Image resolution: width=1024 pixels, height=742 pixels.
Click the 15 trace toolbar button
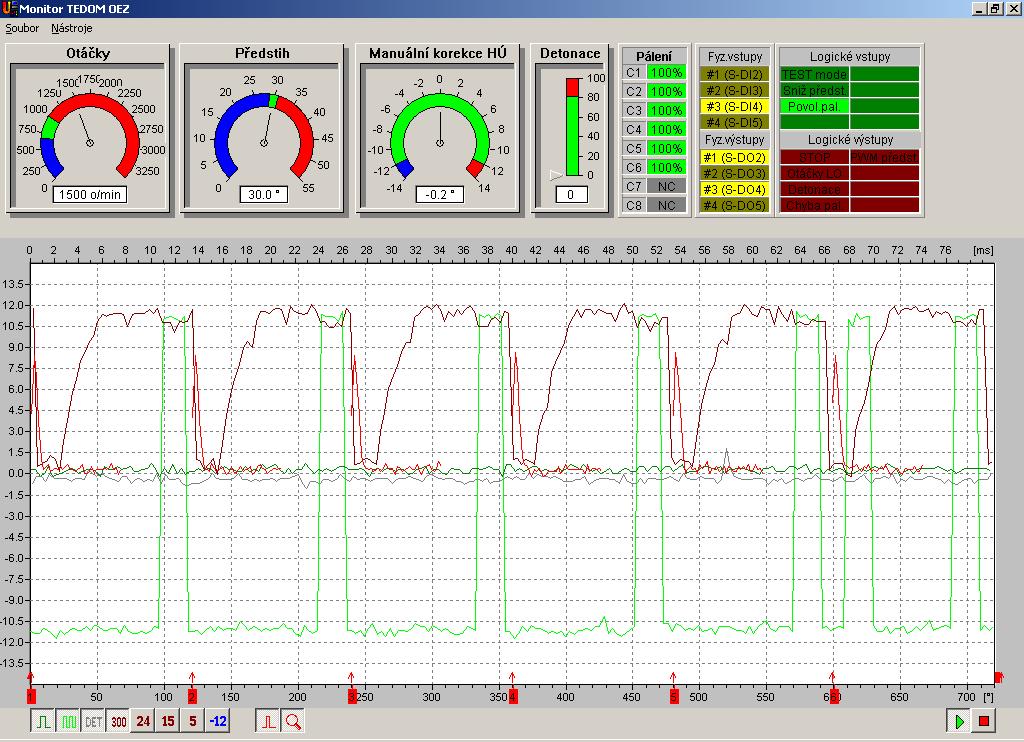[x=168, y=721]
